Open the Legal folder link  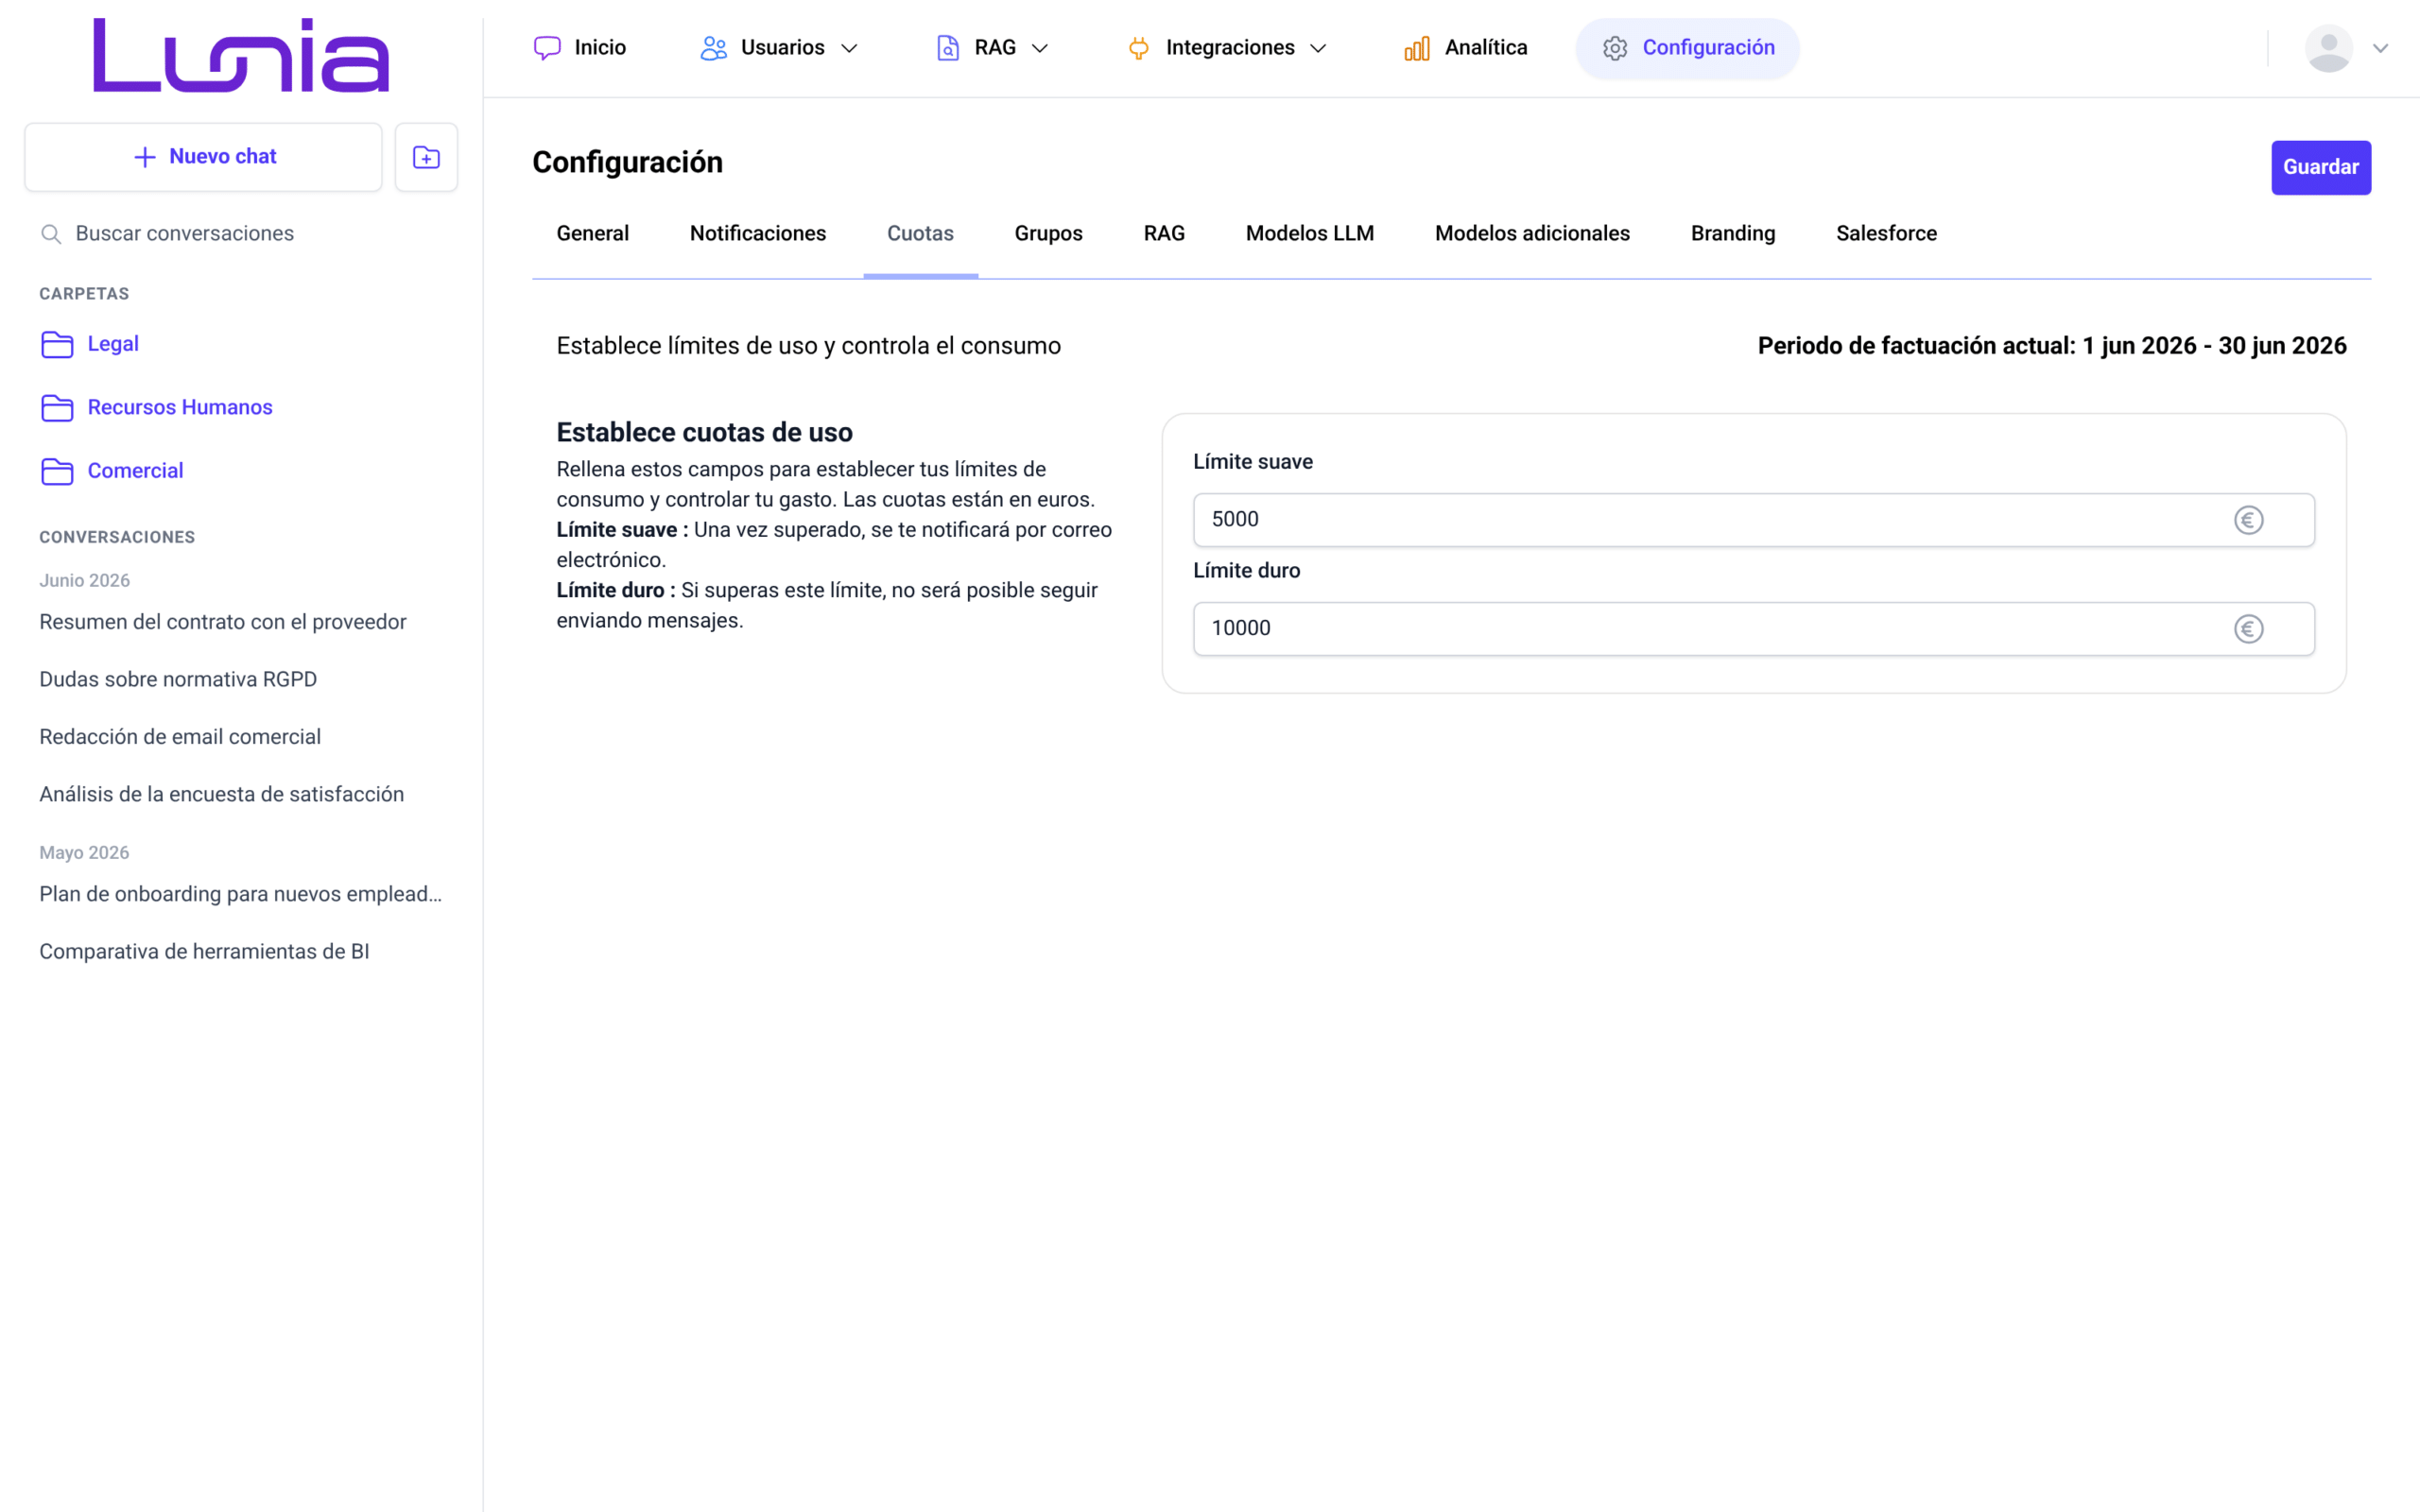coord(113,344)
